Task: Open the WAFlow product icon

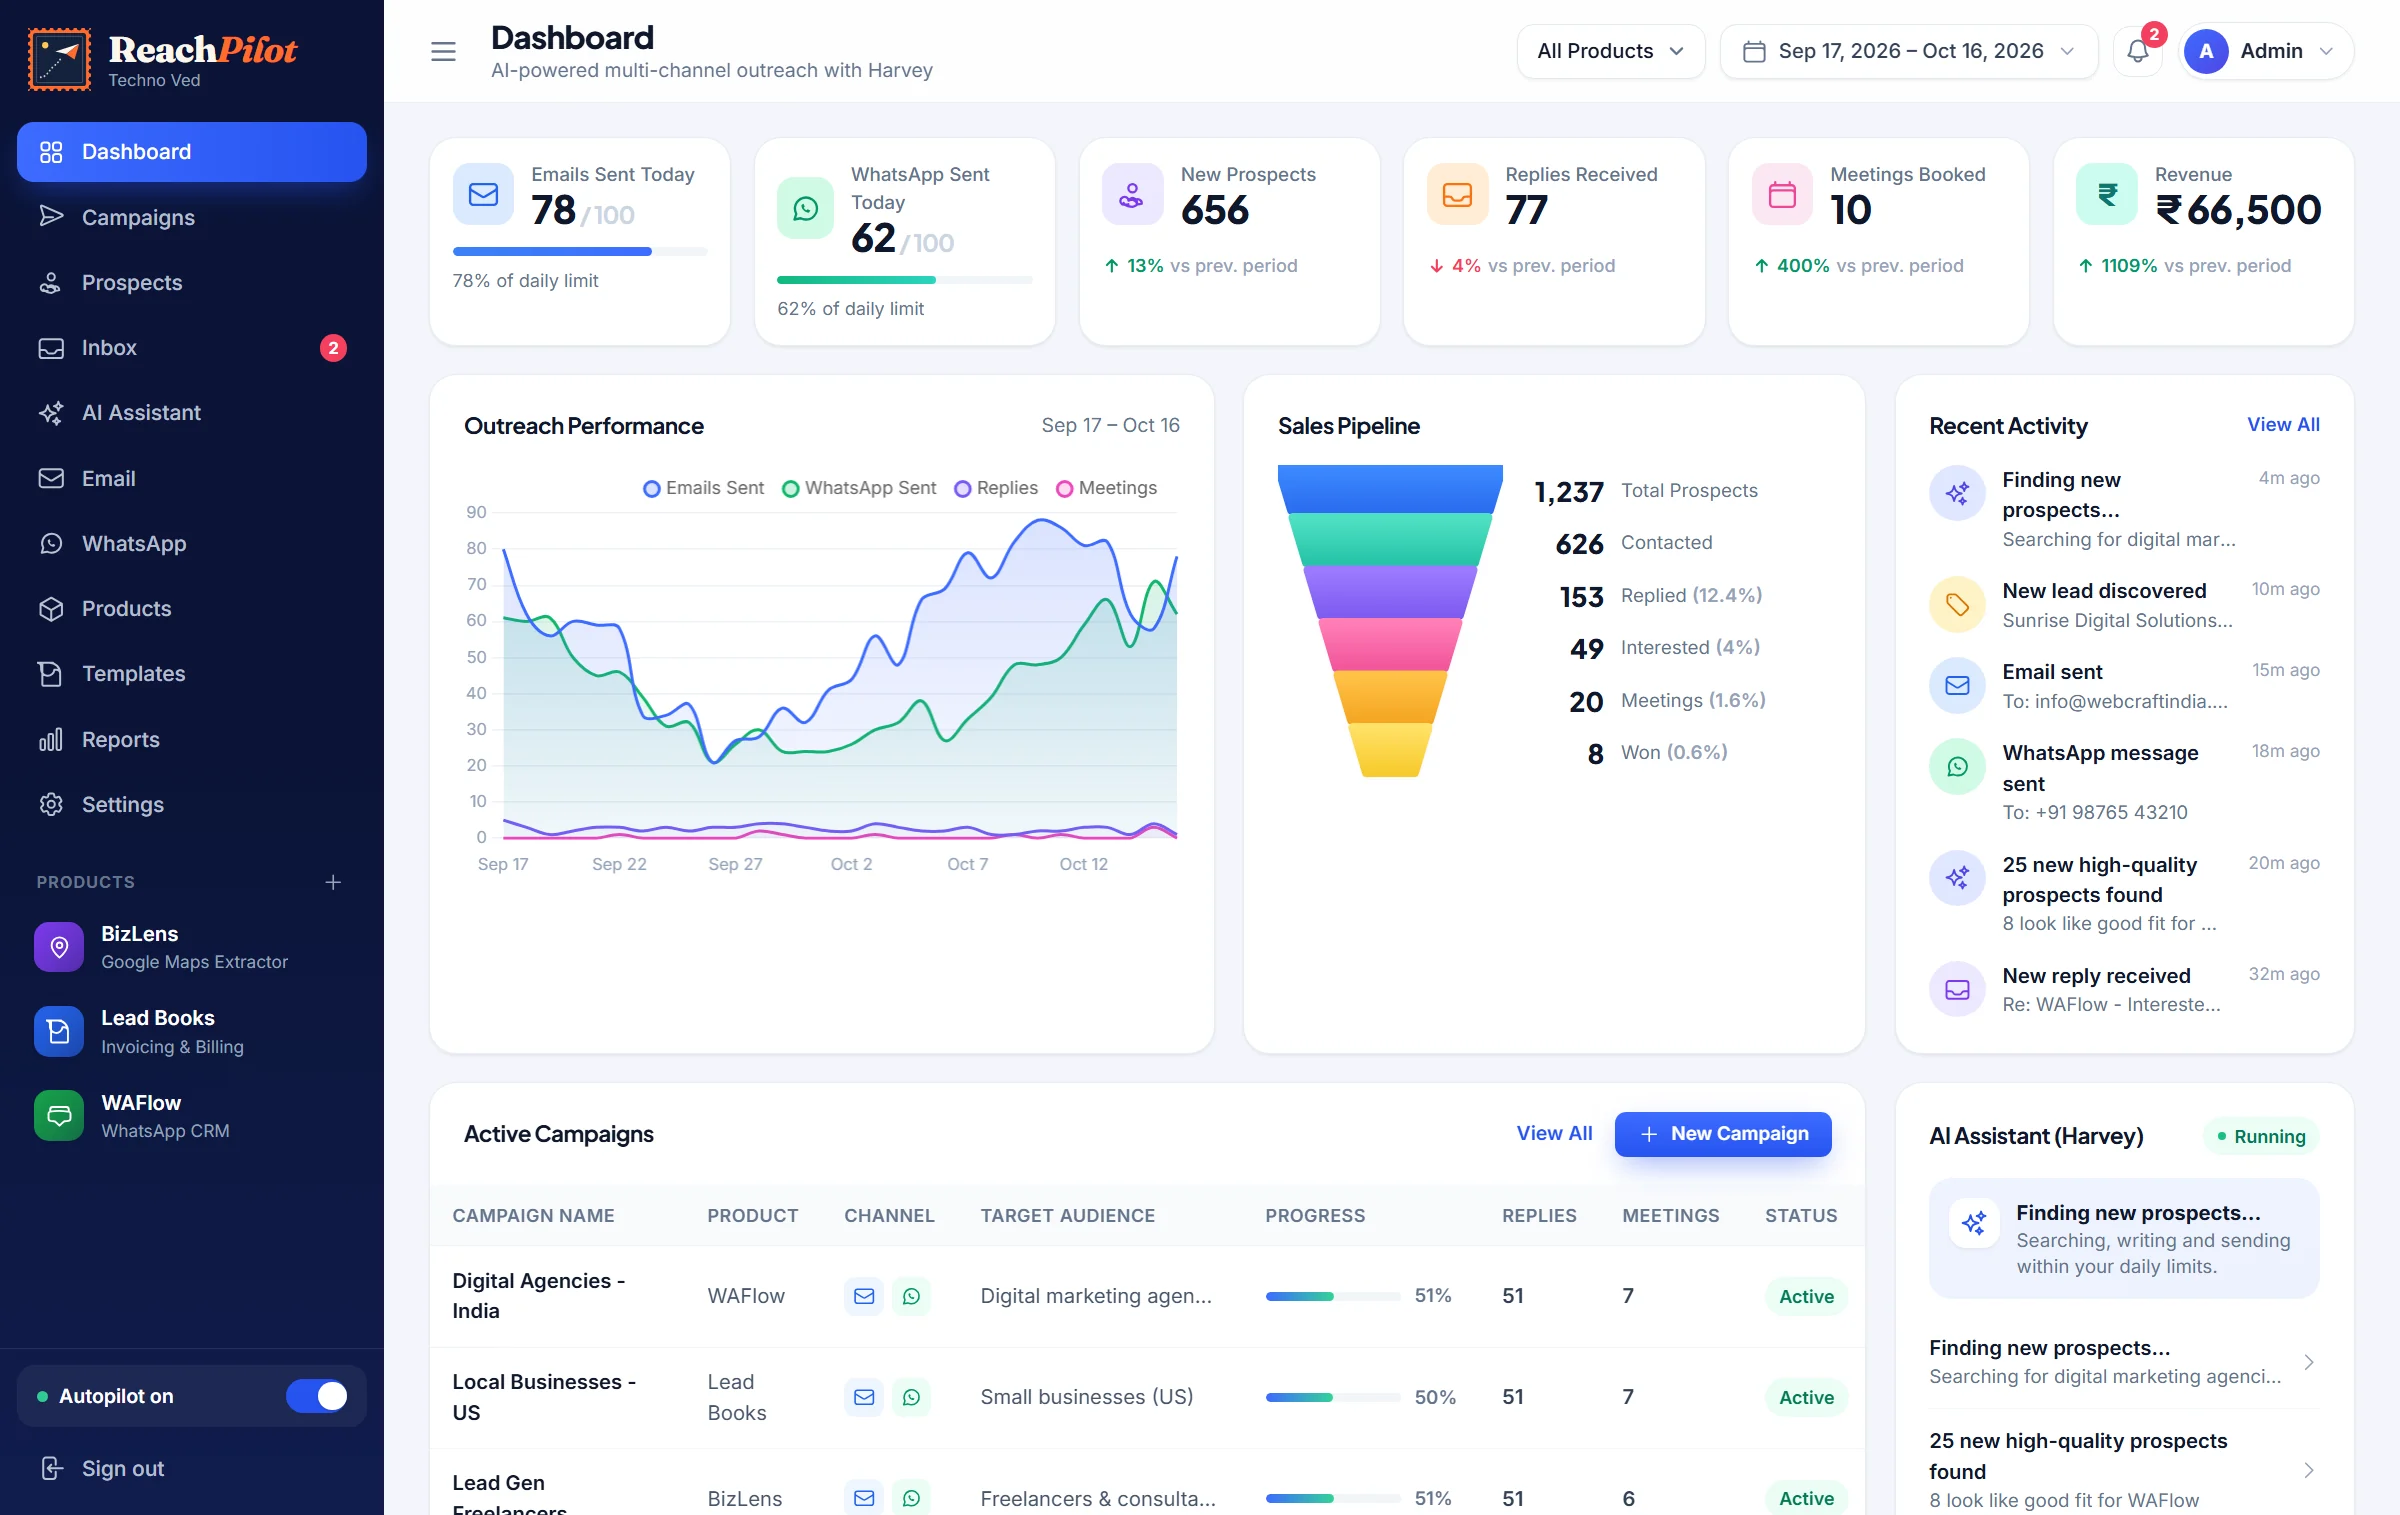Action: [59, 1115]
